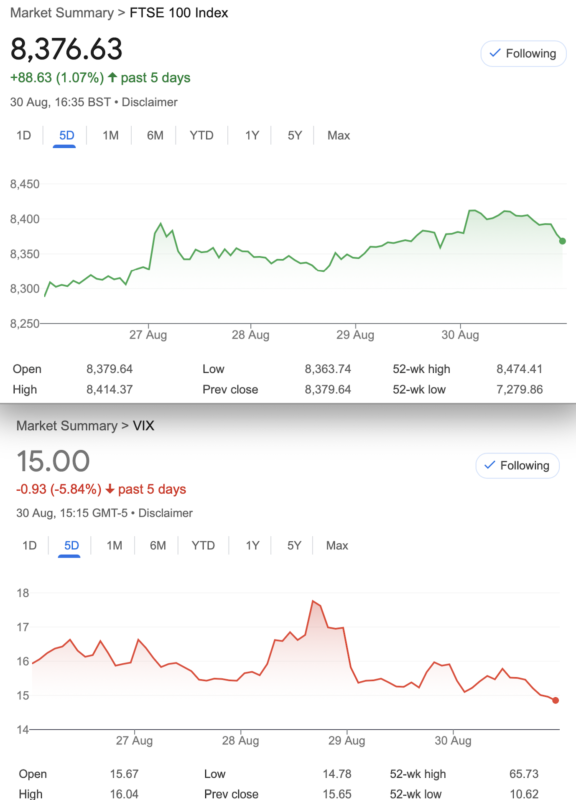Viewport: 576px width, 800px height.
Task: Open Market Summary link above VIX
Action: coord(67,426)
